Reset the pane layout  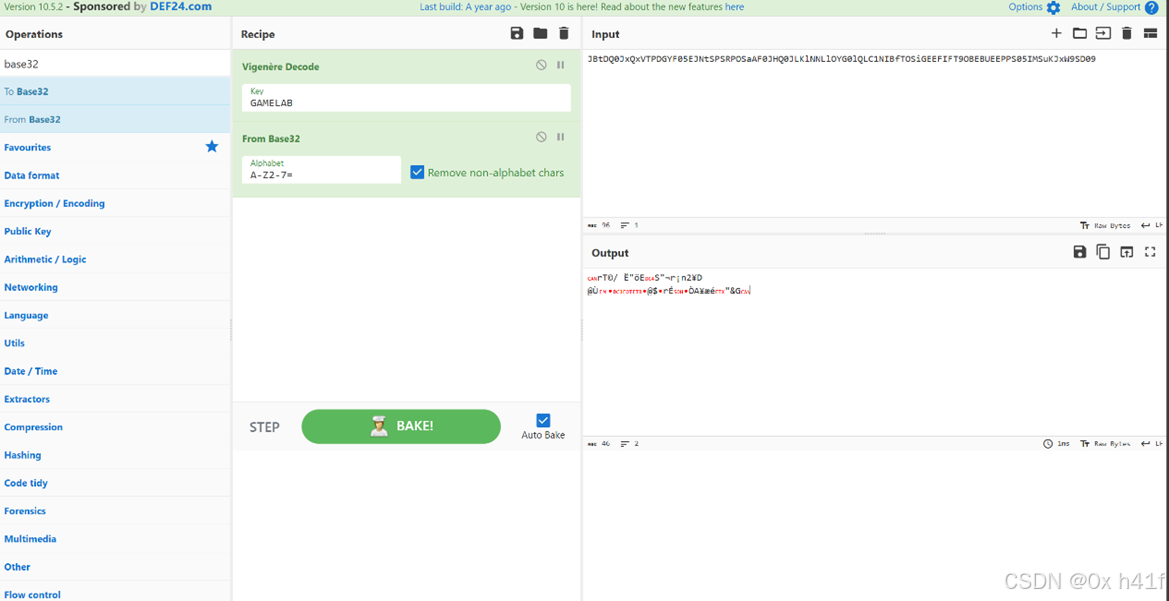pyautogui.click(x=1150, y=33)
